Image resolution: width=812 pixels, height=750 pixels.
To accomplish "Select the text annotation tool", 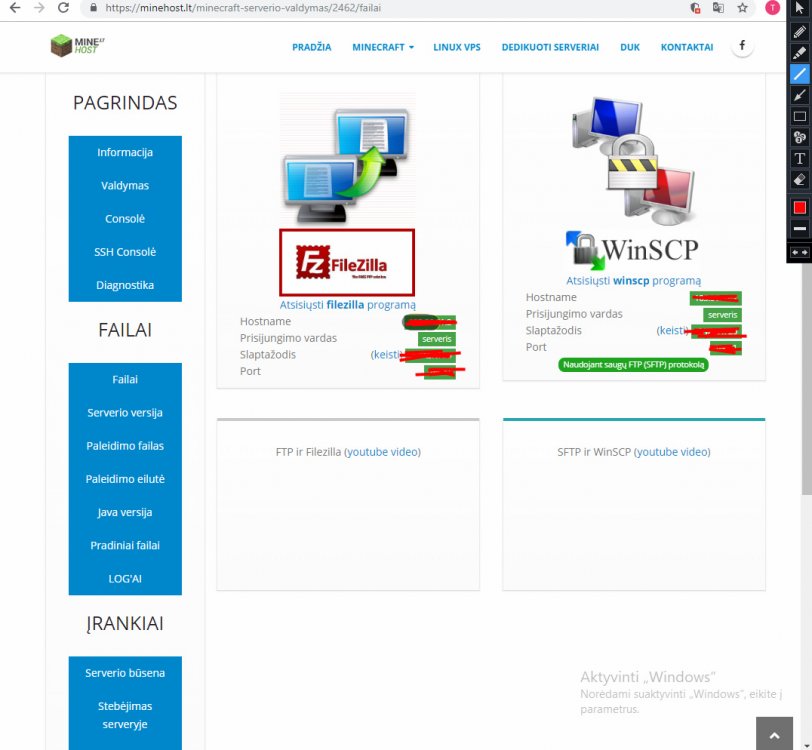I will pos(800,158).
